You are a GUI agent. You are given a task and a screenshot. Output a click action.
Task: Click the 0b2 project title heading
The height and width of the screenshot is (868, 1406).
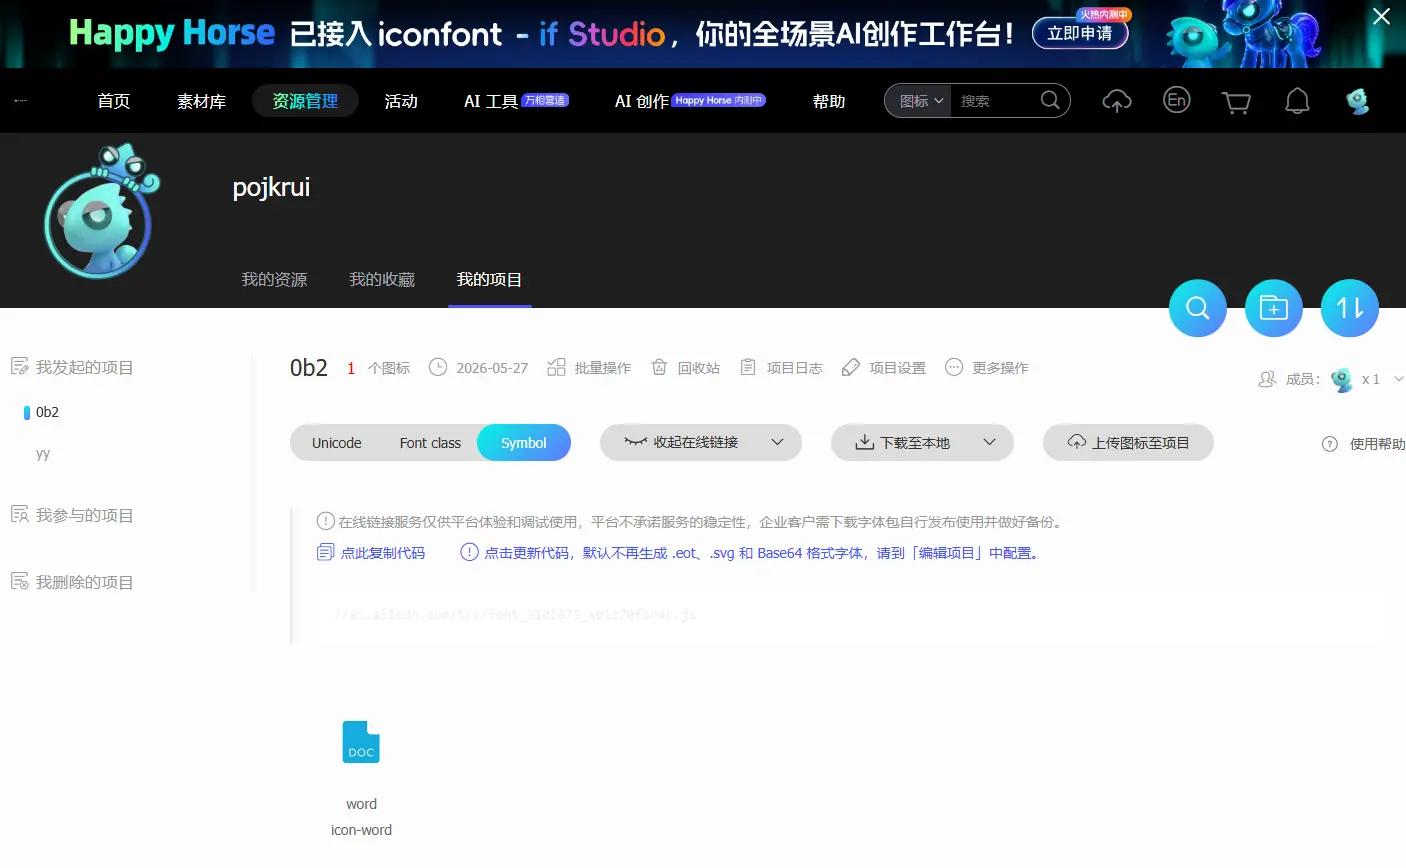point(309,368)
